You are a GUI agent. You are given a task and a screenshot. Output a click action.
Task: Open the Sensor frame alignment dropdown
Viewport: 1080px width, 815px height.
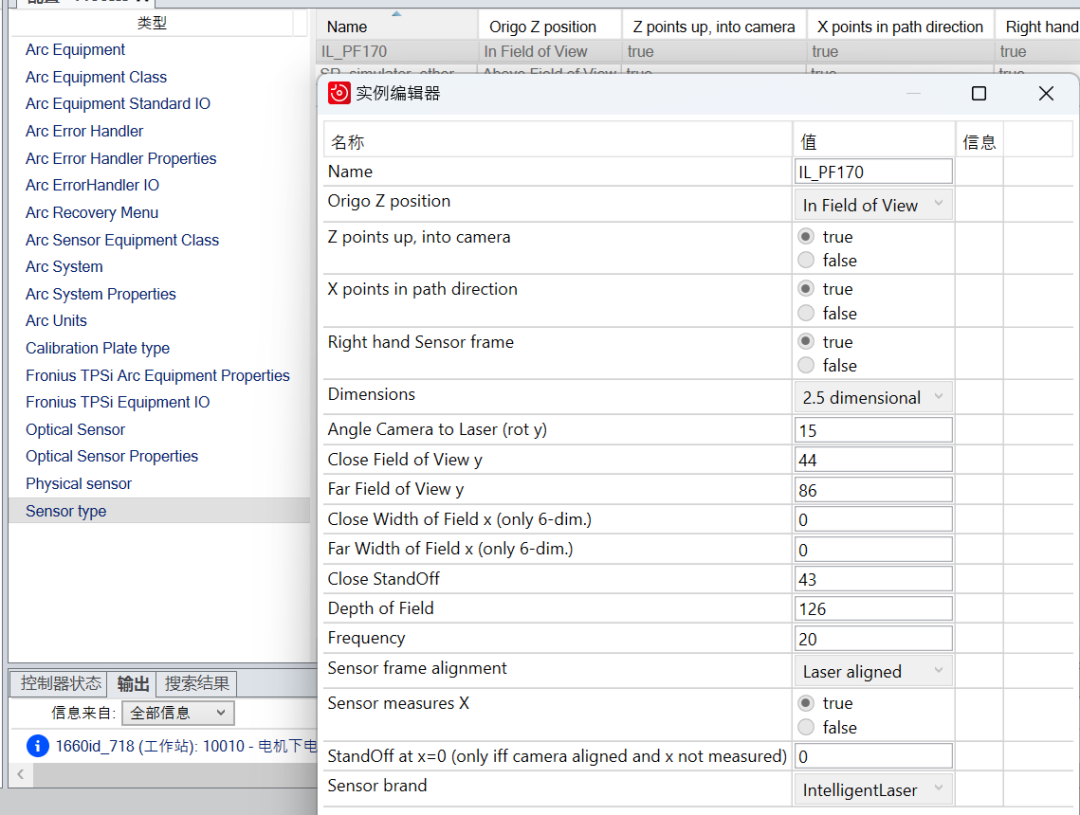873,671
